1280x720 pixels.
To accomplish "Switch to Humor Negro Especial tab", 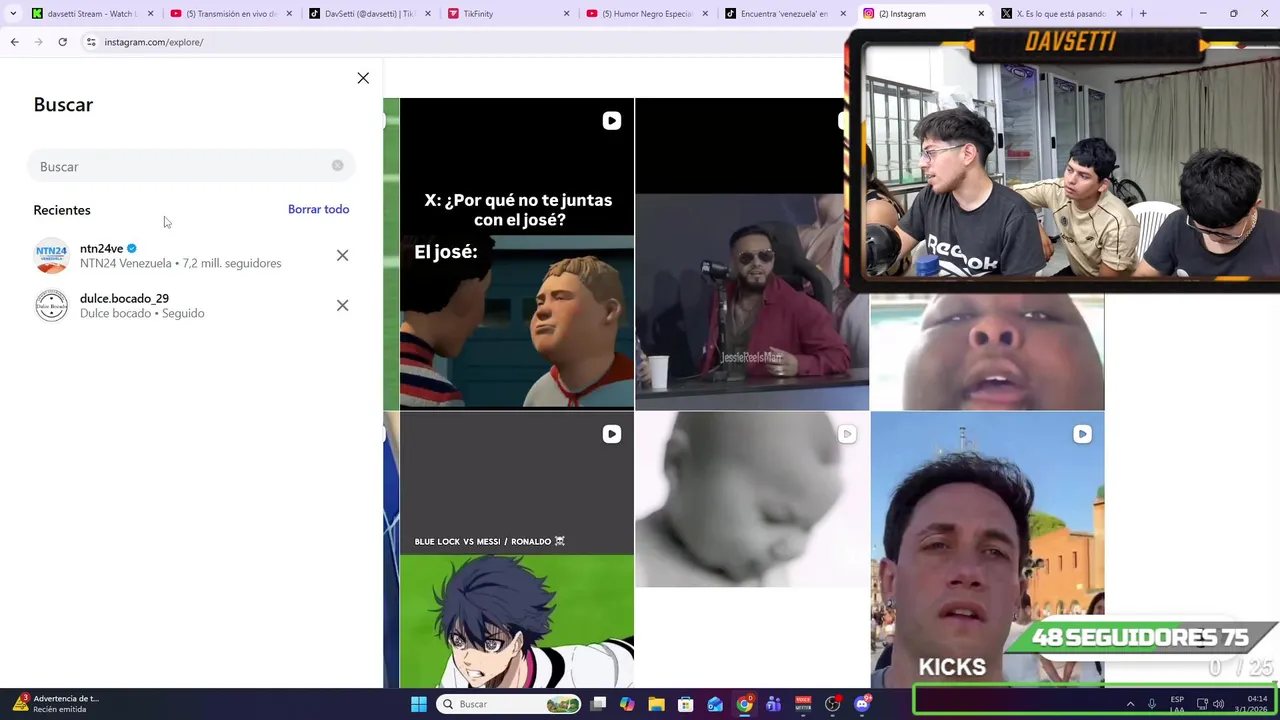I will (645, 14).
